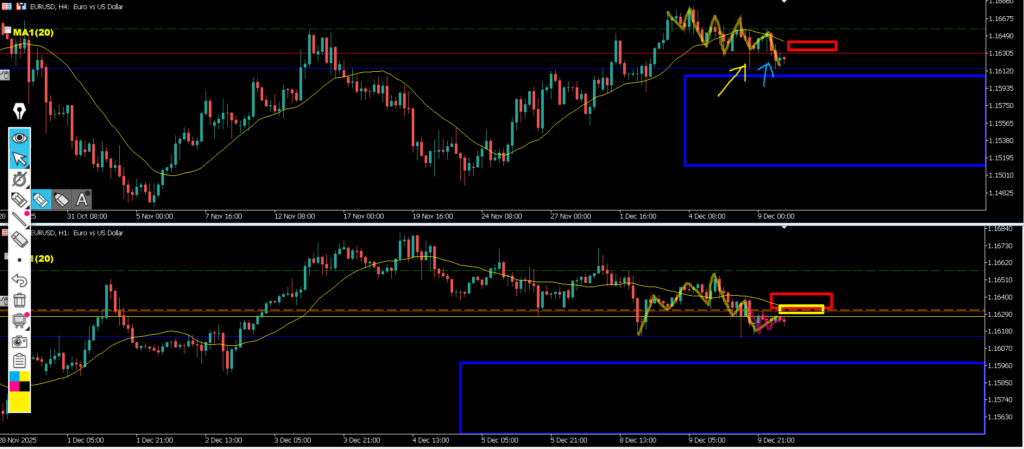Click the 27 Nov 00:00 time label
1024x449 pixels.
[x=572, y=216]
